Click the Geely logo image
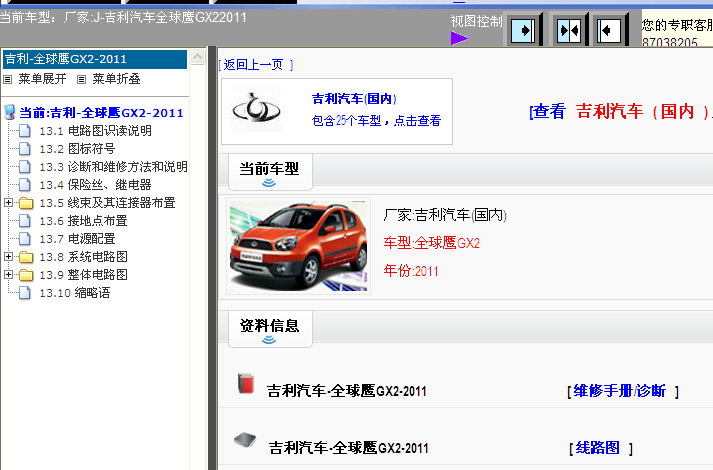The image size is (713, 470). point(256,109)
